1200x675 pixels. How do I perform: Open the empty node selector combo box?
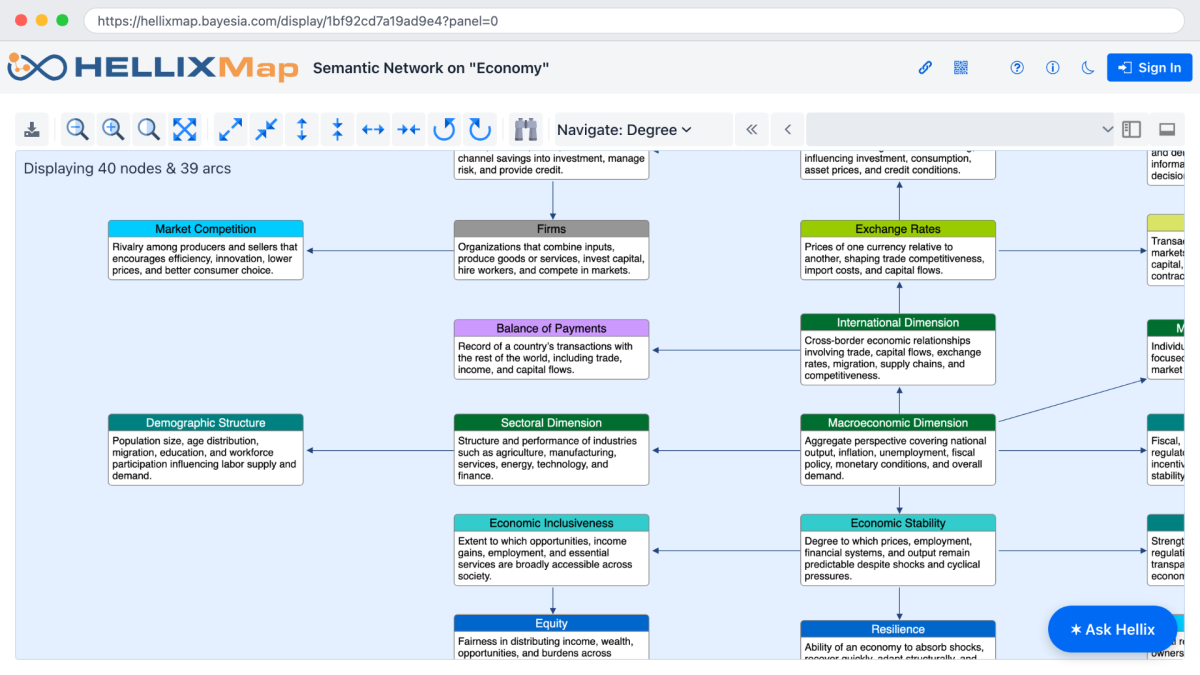[961, 129]
